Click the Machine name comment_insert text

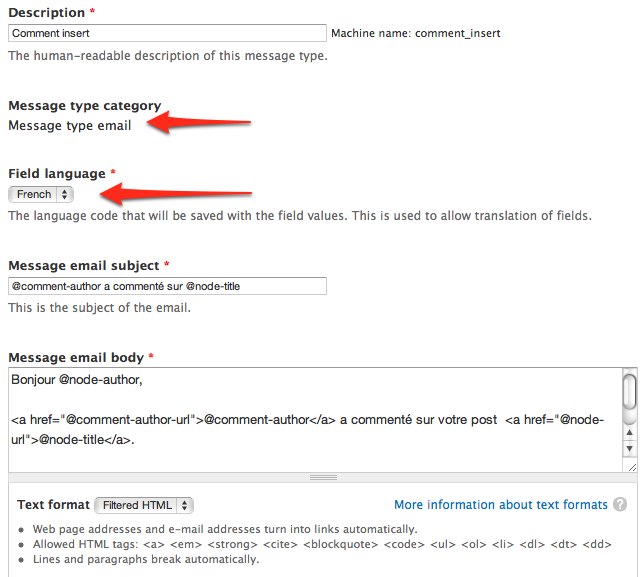[x=416, y=33]
